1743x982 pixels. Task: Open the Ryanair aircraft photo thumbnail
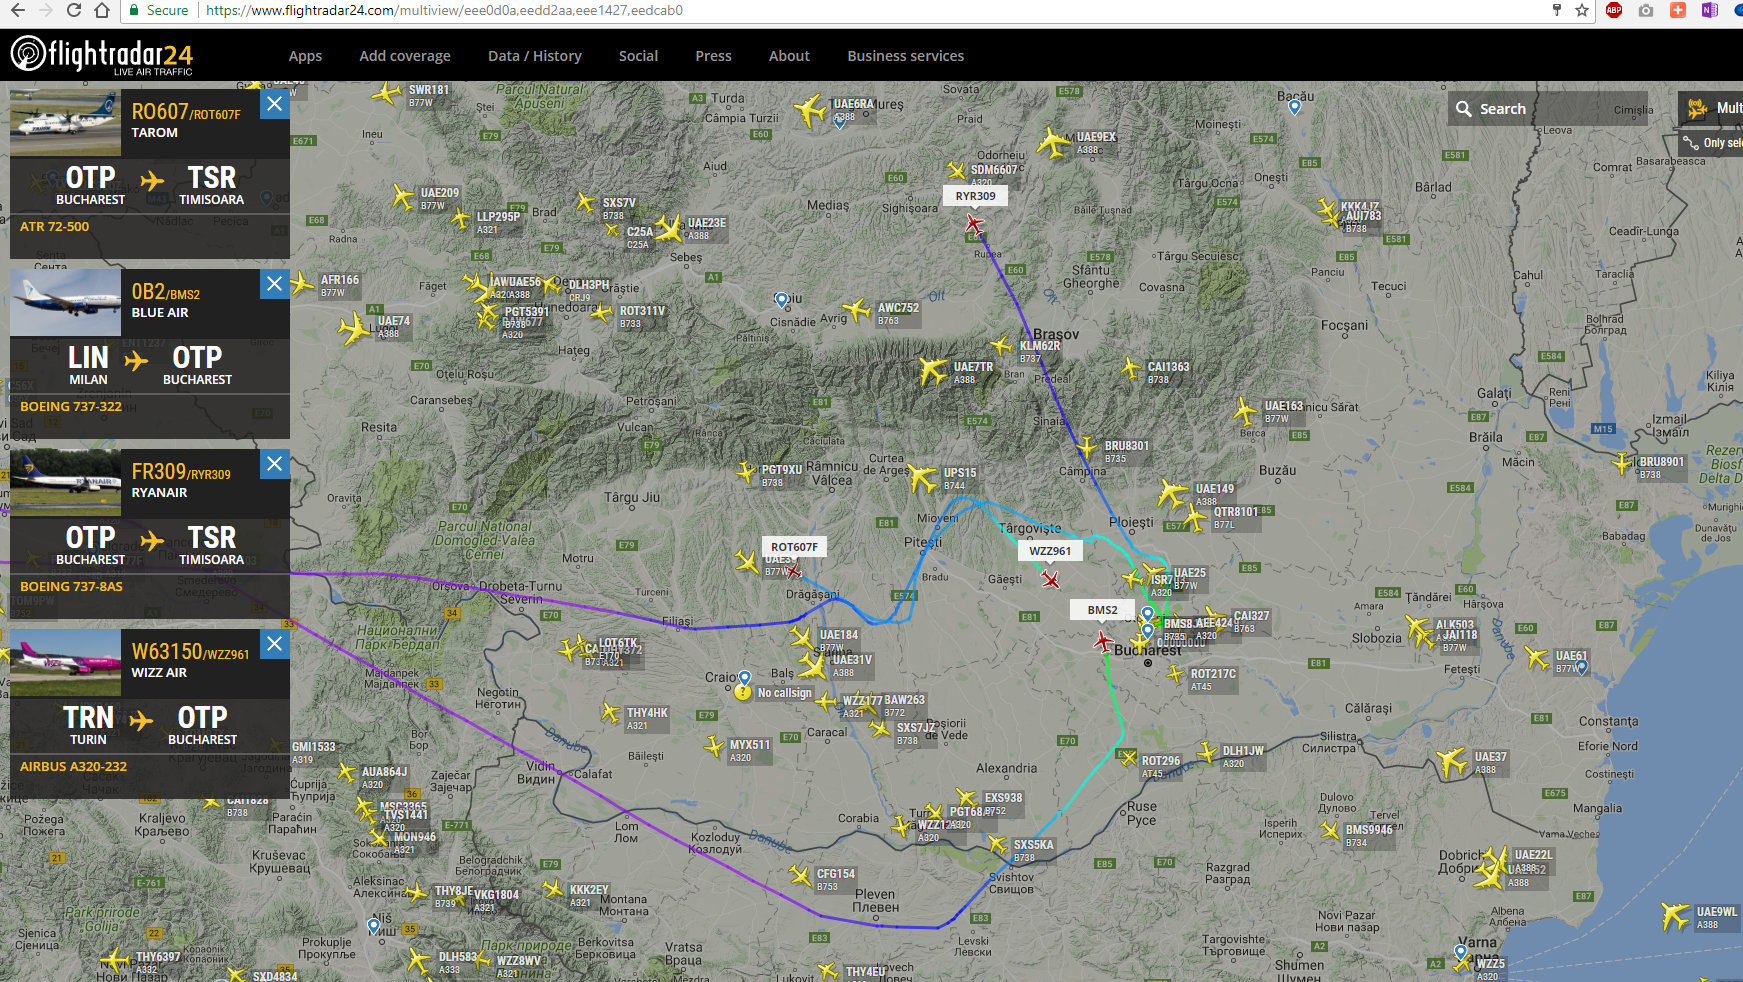click(x=65, y=482)
